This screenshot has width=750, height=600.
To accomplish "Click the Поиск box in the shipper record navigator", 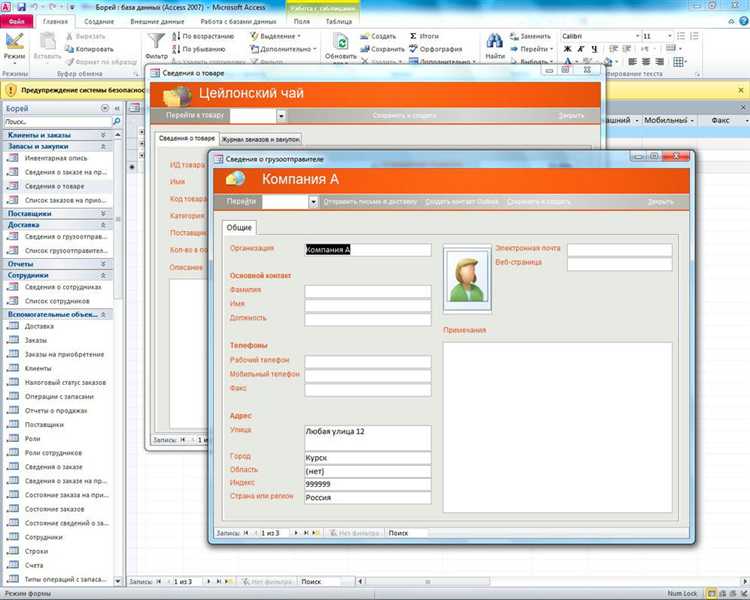I will click(x=407, y=533).
